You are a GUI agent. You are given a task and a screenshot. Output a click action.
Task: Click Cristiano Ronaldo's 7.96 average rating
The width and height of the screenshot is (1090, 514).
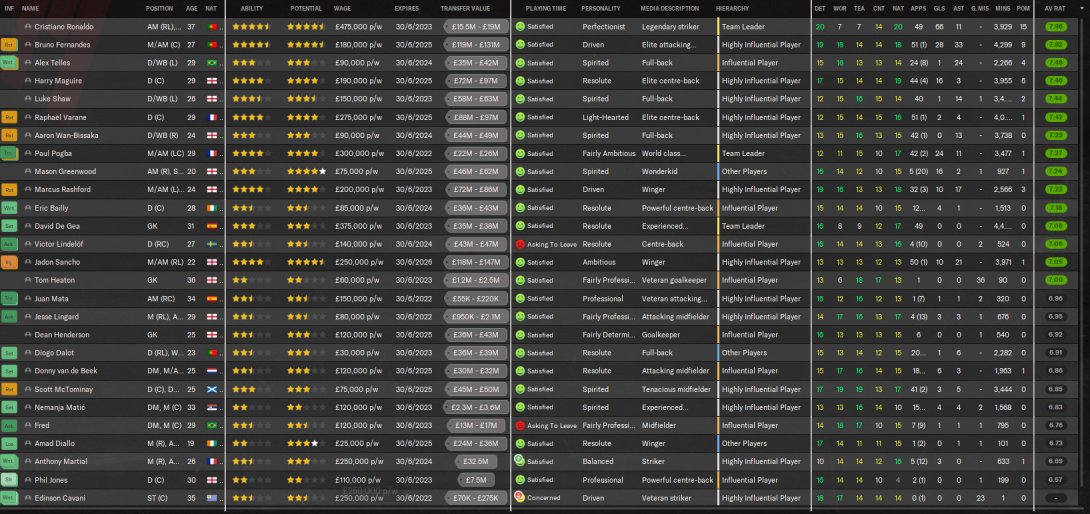pyautogui.click(x=1055, y=26)
